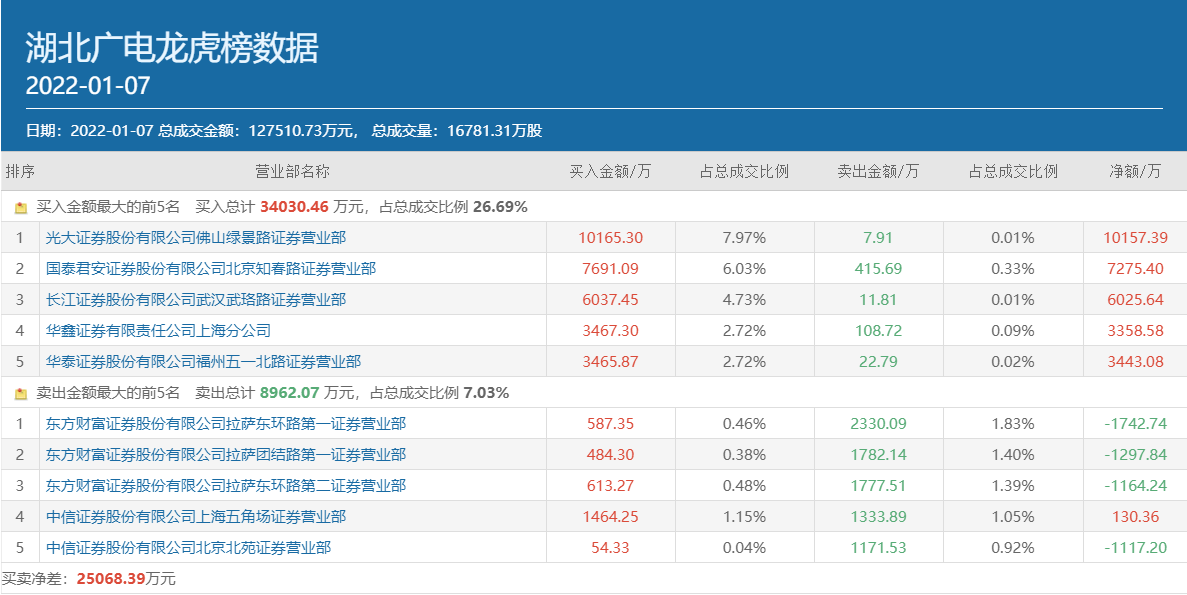Open 光大证券佛山绿景路证券营业部 link
Viewport: 1187px width, 595px height.
coord(196,238)
